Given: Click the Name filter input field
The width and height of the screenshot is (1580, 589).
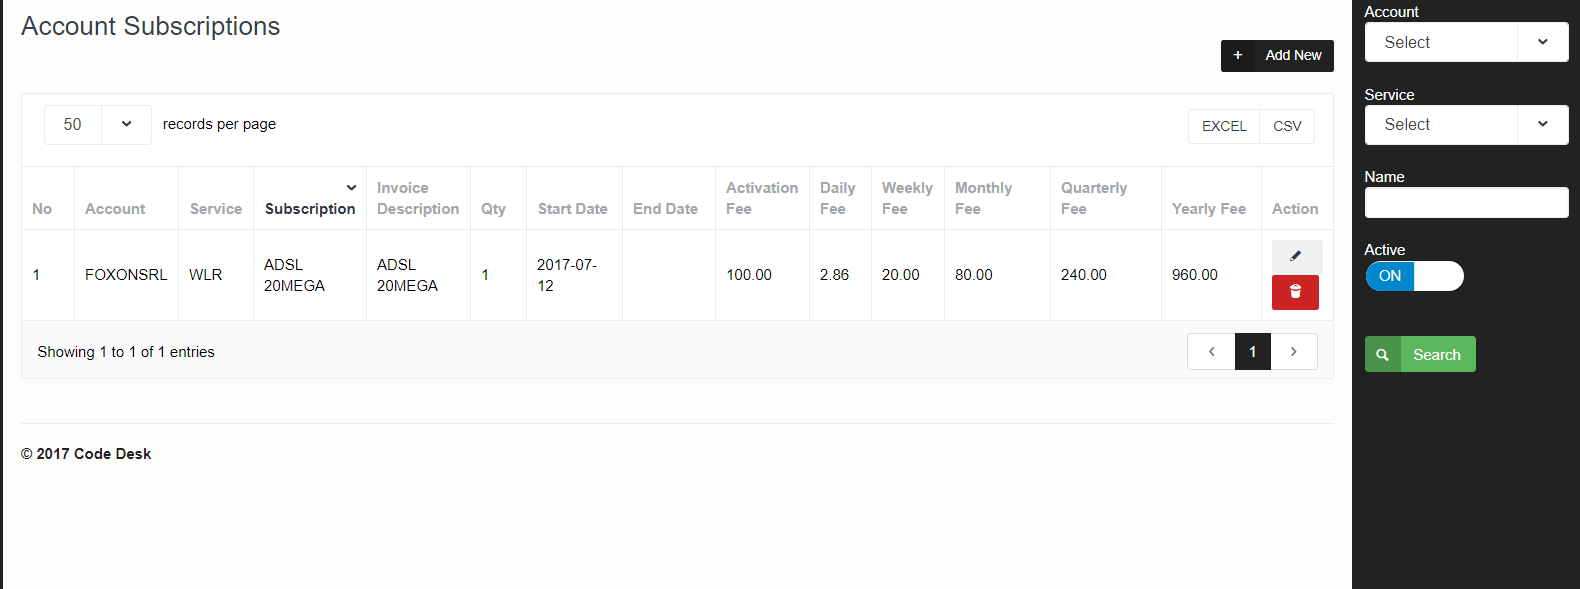Looking at the screenshot, I should tap(1466, 203).
